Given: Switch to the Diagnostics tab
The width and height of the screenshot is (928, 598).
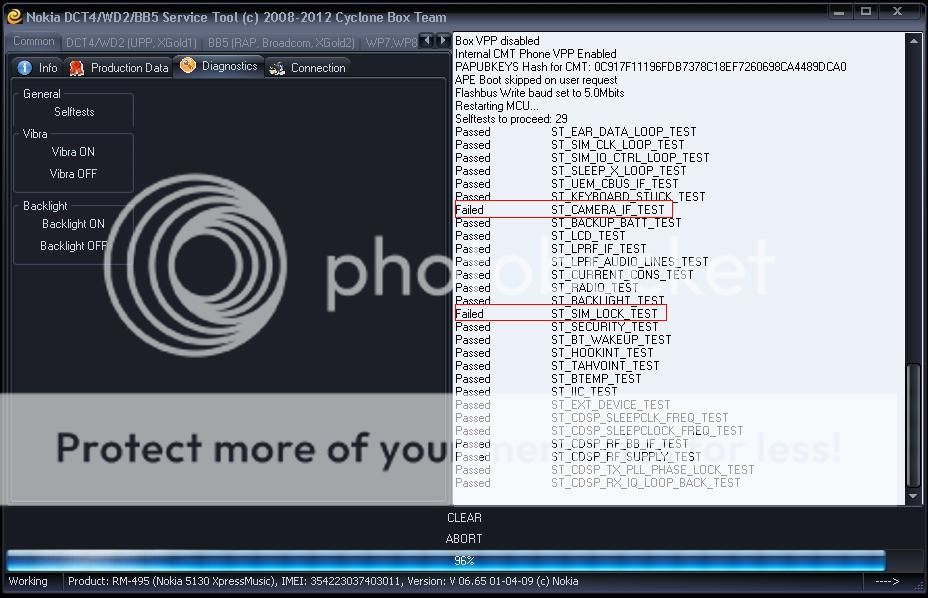Looking at the screenshot, I should (219, 66).
